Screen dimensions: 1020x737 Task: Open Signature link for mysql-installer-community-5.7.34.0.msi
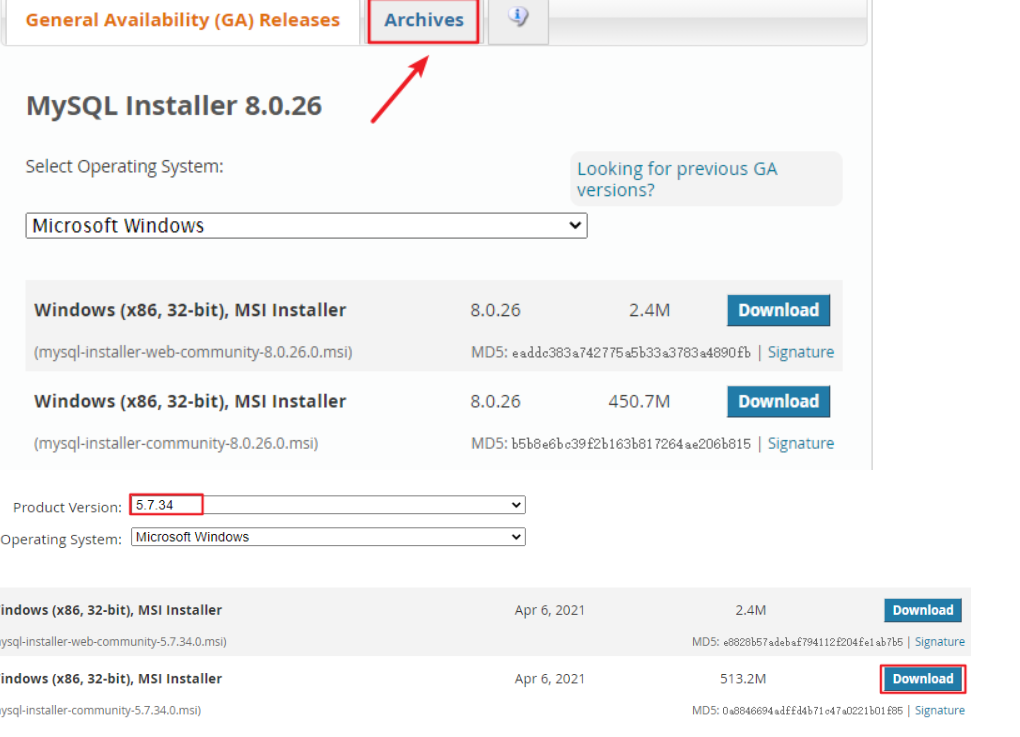939,710
